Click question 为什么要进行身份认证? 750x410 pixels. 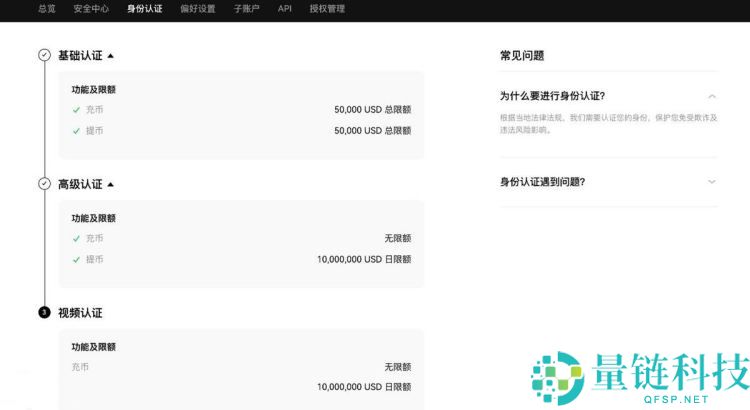click(x=552, y=96)
